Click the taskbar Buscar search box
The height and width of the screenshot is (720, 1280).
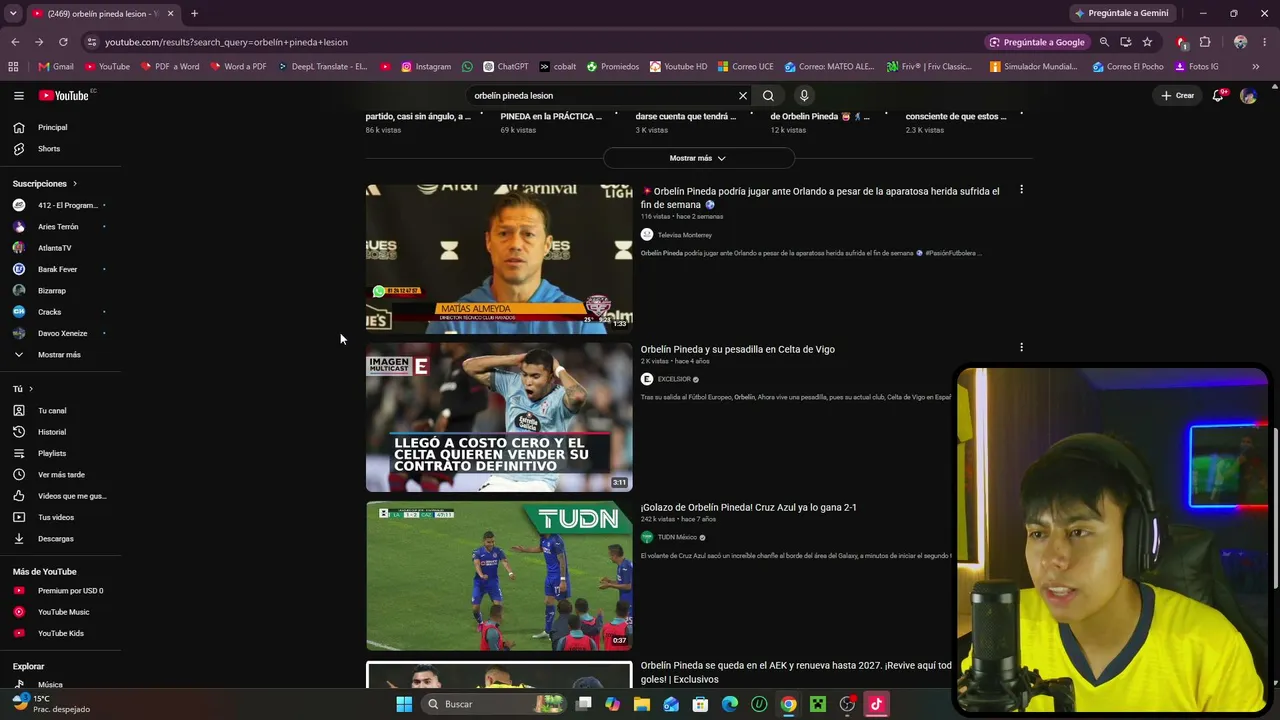[x=493, y=704]
